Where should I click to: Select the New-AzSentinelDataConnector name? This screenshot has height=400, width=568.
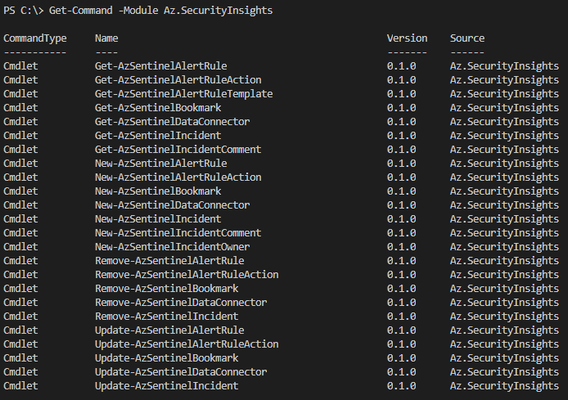click(x=172, y=205)
